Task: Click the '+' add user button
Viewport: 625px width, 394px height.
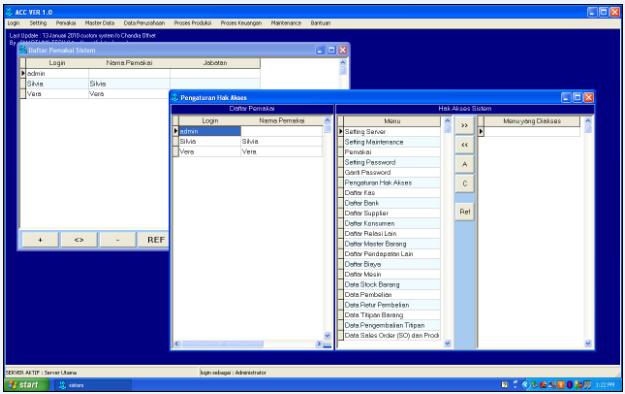Action: coord(40,240)
